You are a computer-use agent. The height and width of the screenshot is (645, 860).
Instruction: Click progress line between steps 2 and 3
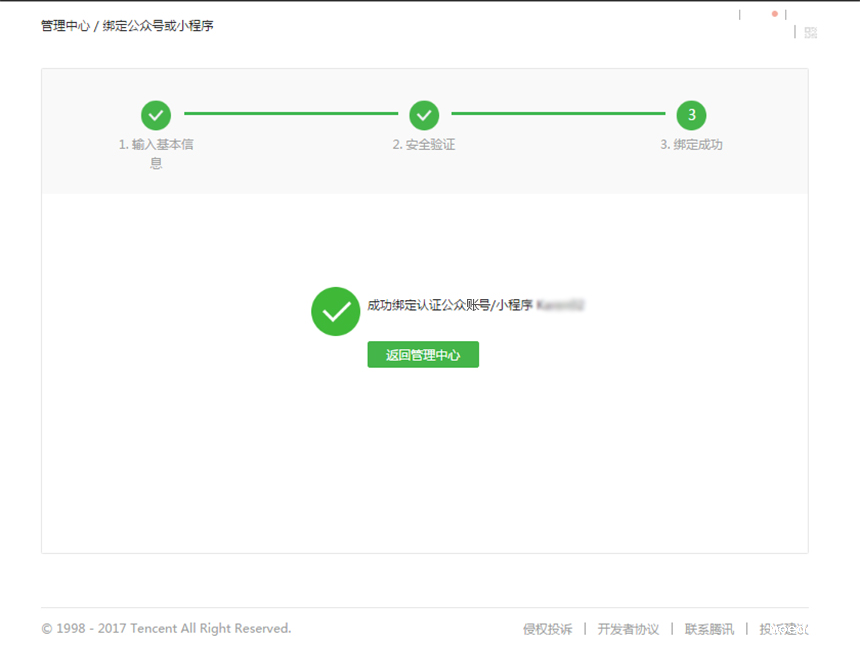pos(558,114)
